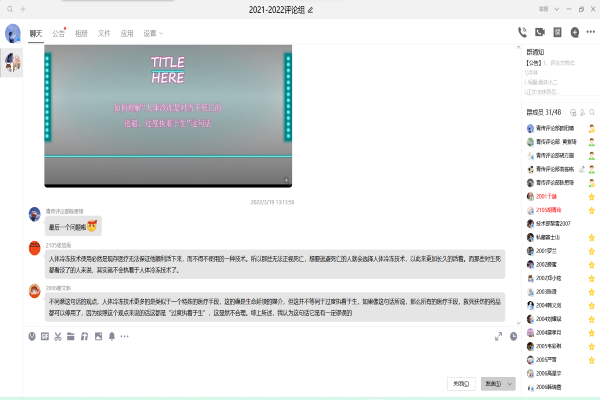Viewport: 600px width, 400px height.
Task: Start a group voice call
Action: [x=523, y=33]
